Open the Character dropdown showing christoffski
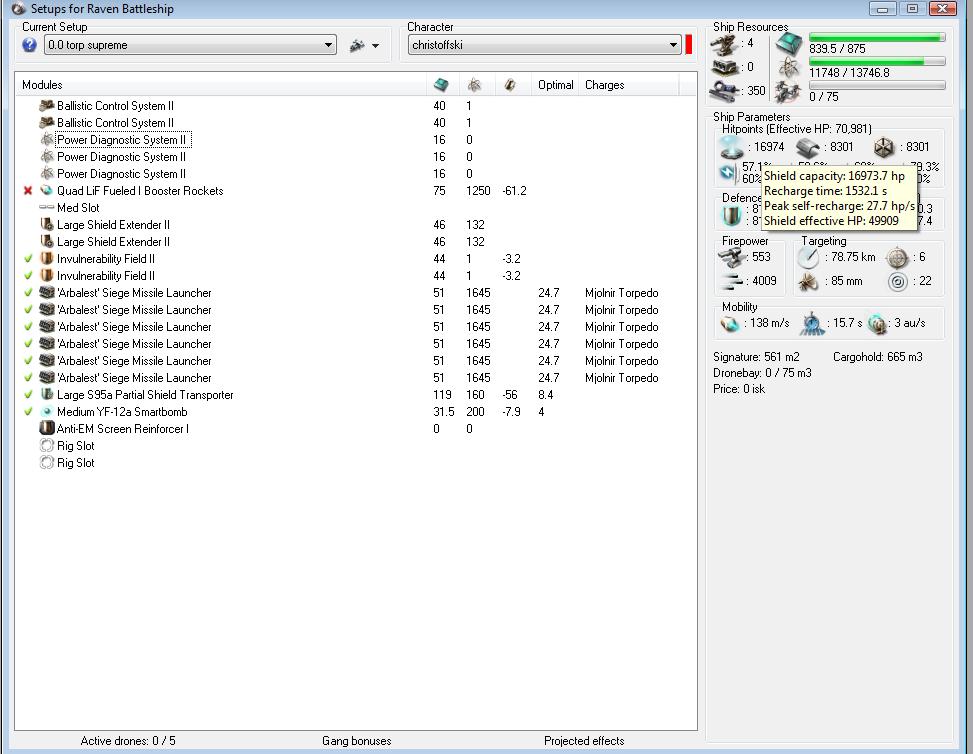Image resolution: width=973 pixels, height=754 pixels. coord(544,45)
